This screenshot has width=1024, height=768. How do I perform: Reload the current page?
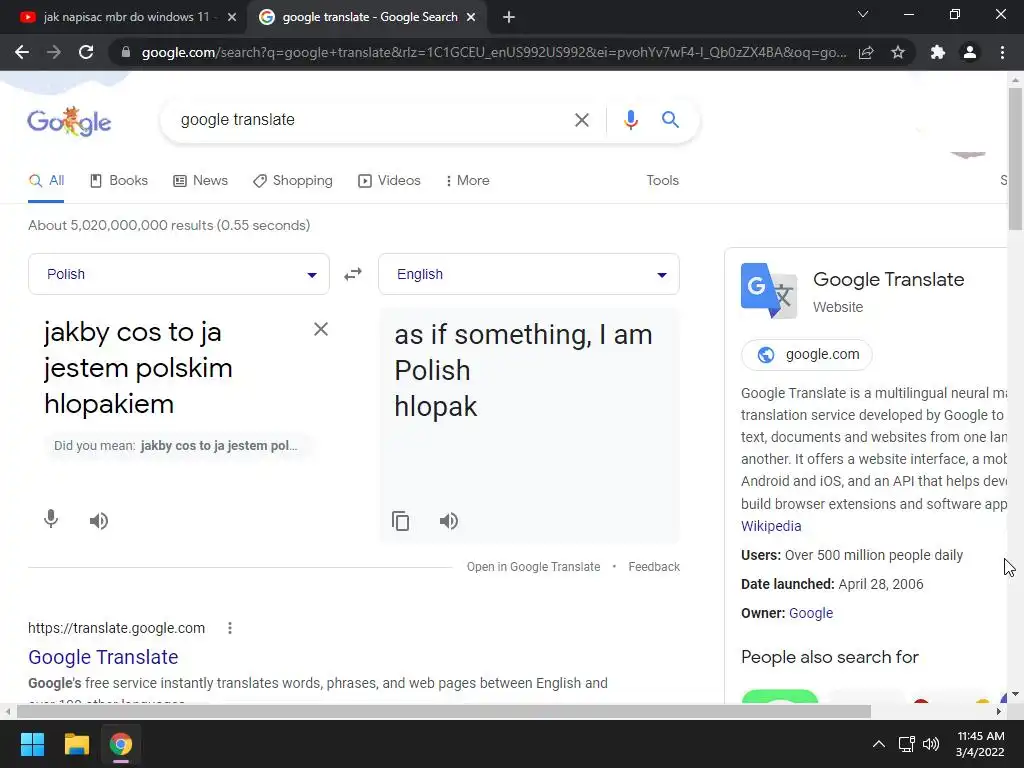click(86, 52)
